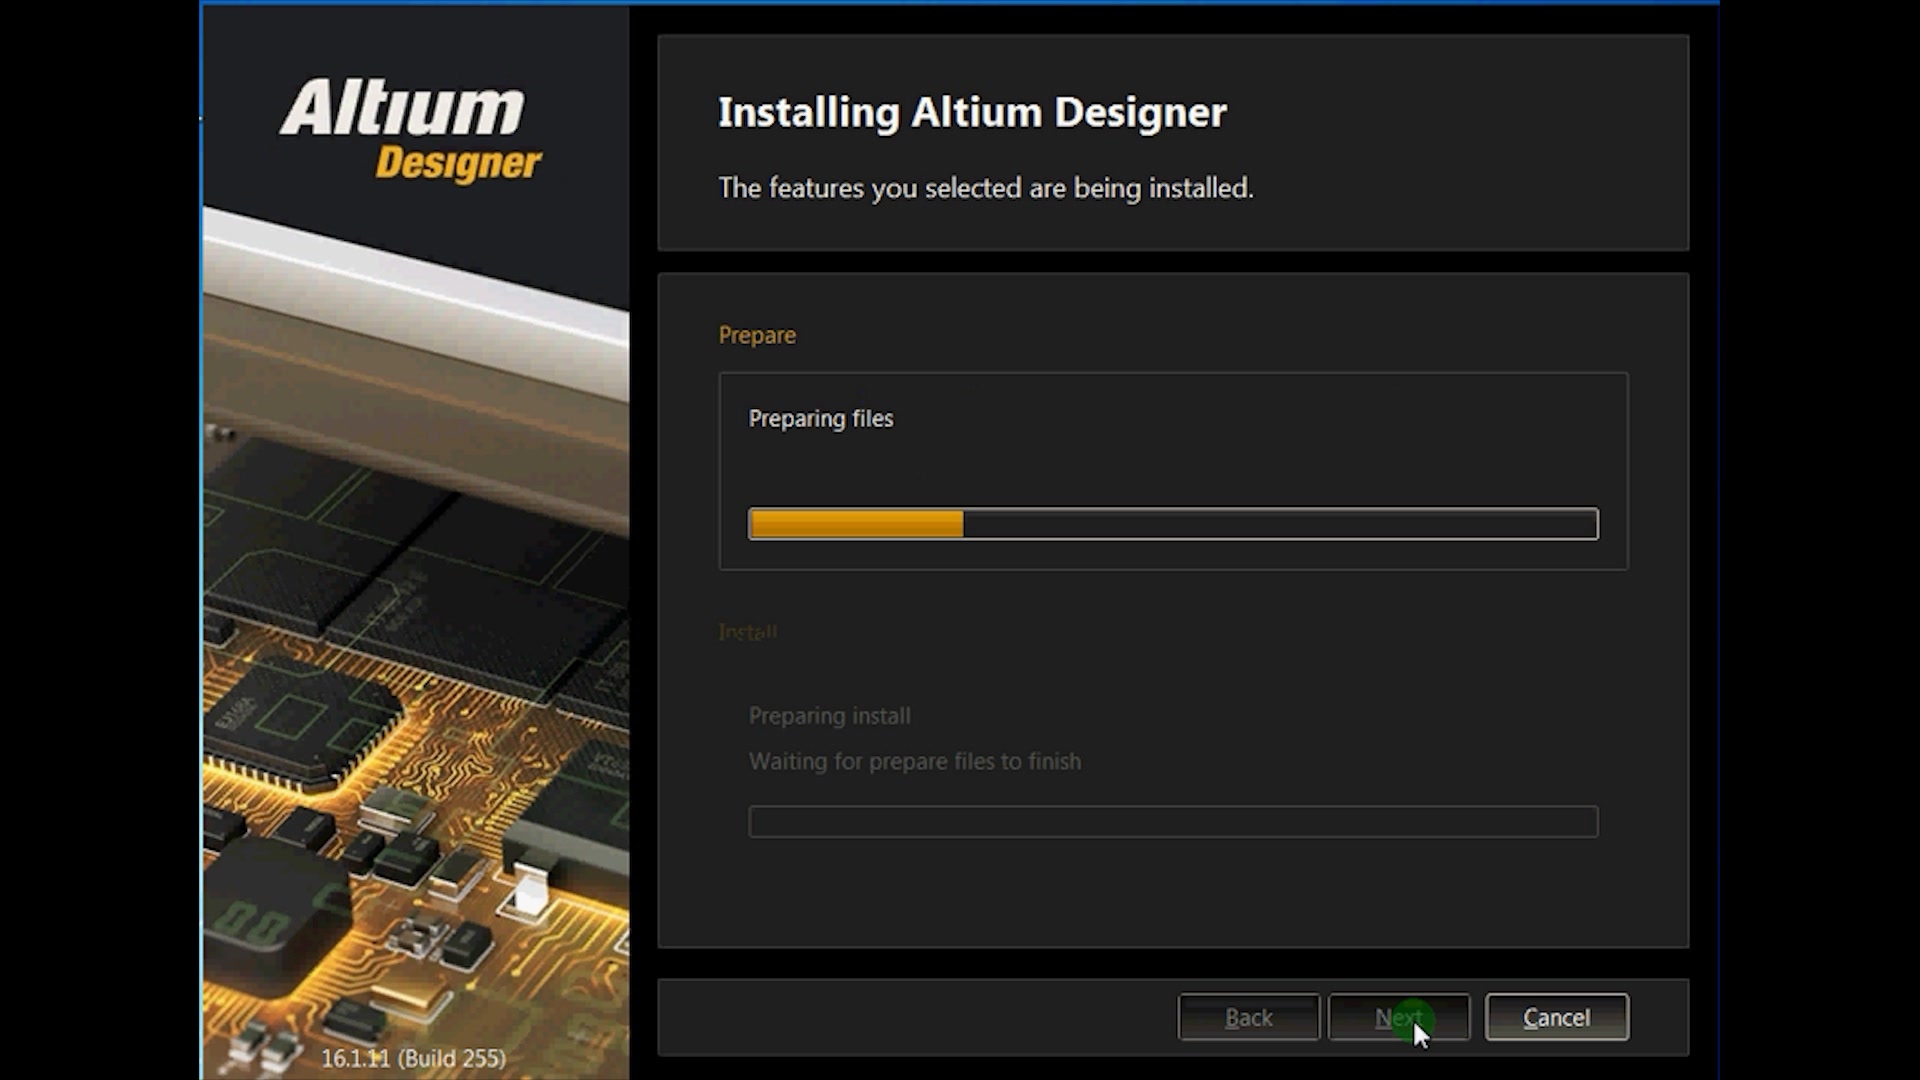Click the Preparing files status text
The height and width of the screenshot is (1080, 1920).
click(x=820, y=418)
